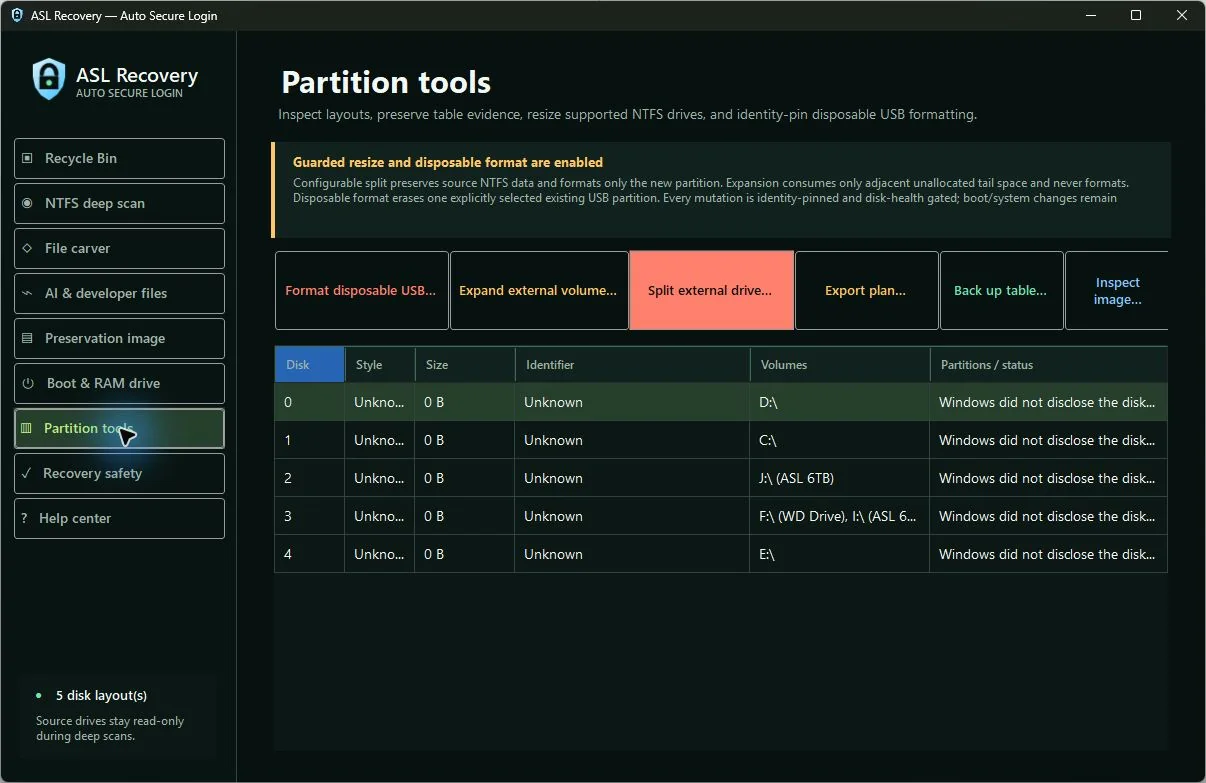Click Format disposable USB button
Viewport: 1206px width, 783px height.
pyautogui.click(x=362, y=290)
